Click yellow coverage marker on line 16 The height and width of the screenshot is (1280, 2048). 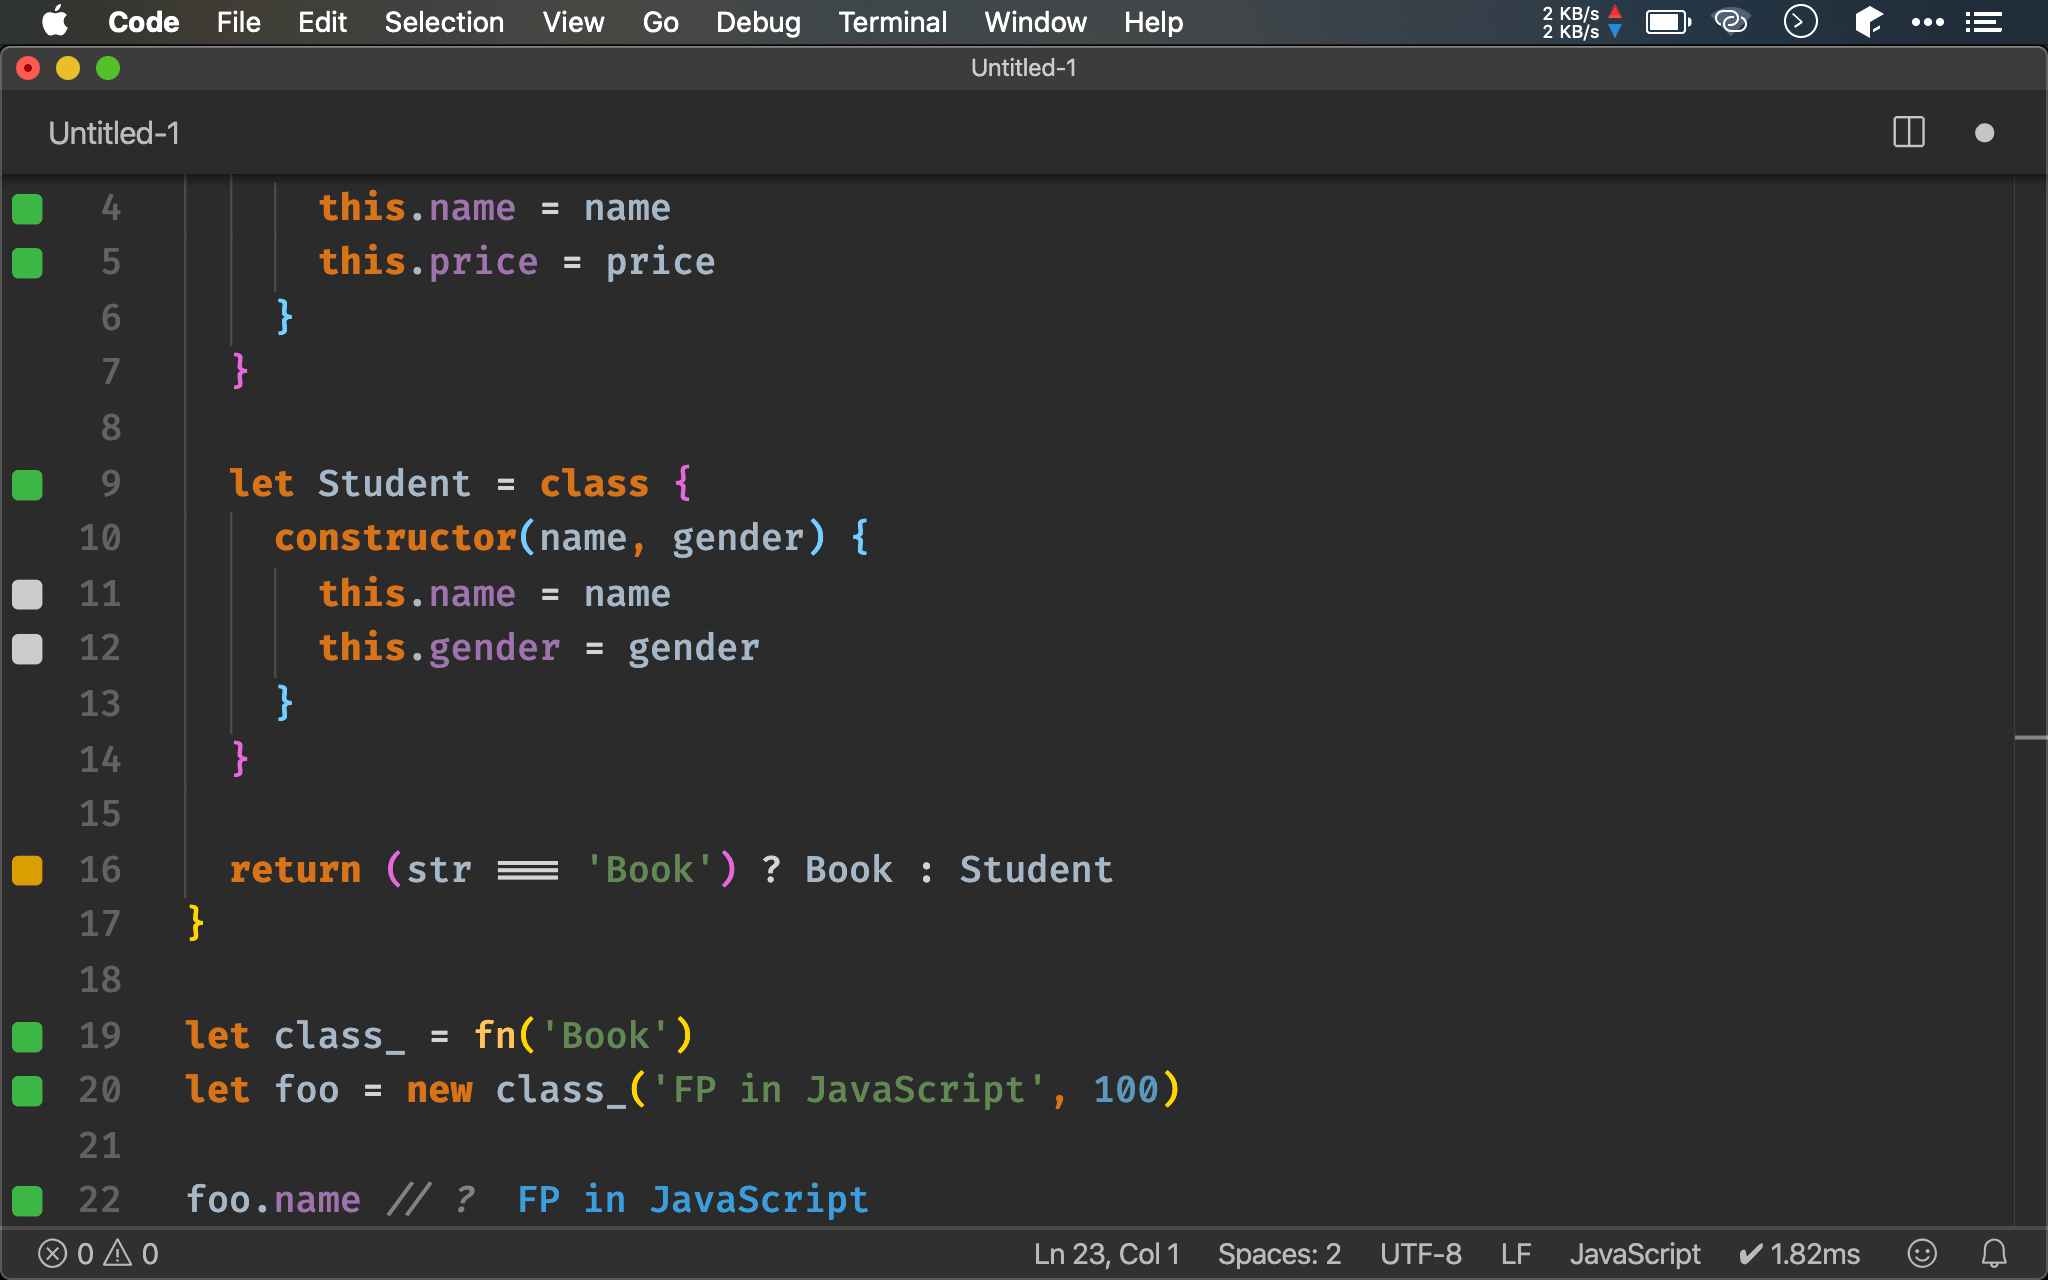point(27,870)
